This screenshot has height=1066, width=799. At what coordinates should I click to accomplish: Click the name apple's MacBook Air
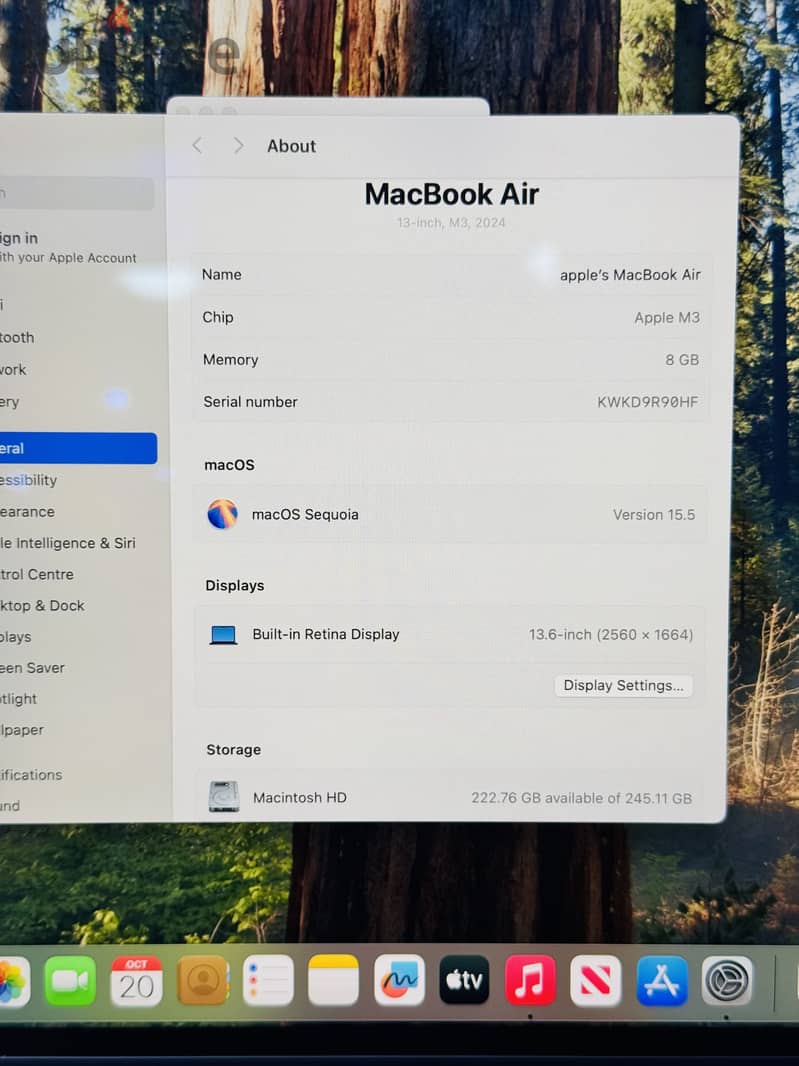630,275
